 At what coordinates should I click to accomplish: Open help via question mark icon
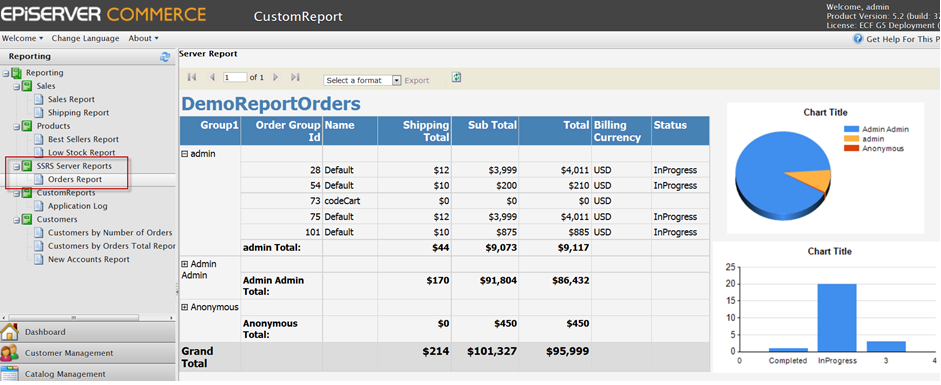[858, 39]
